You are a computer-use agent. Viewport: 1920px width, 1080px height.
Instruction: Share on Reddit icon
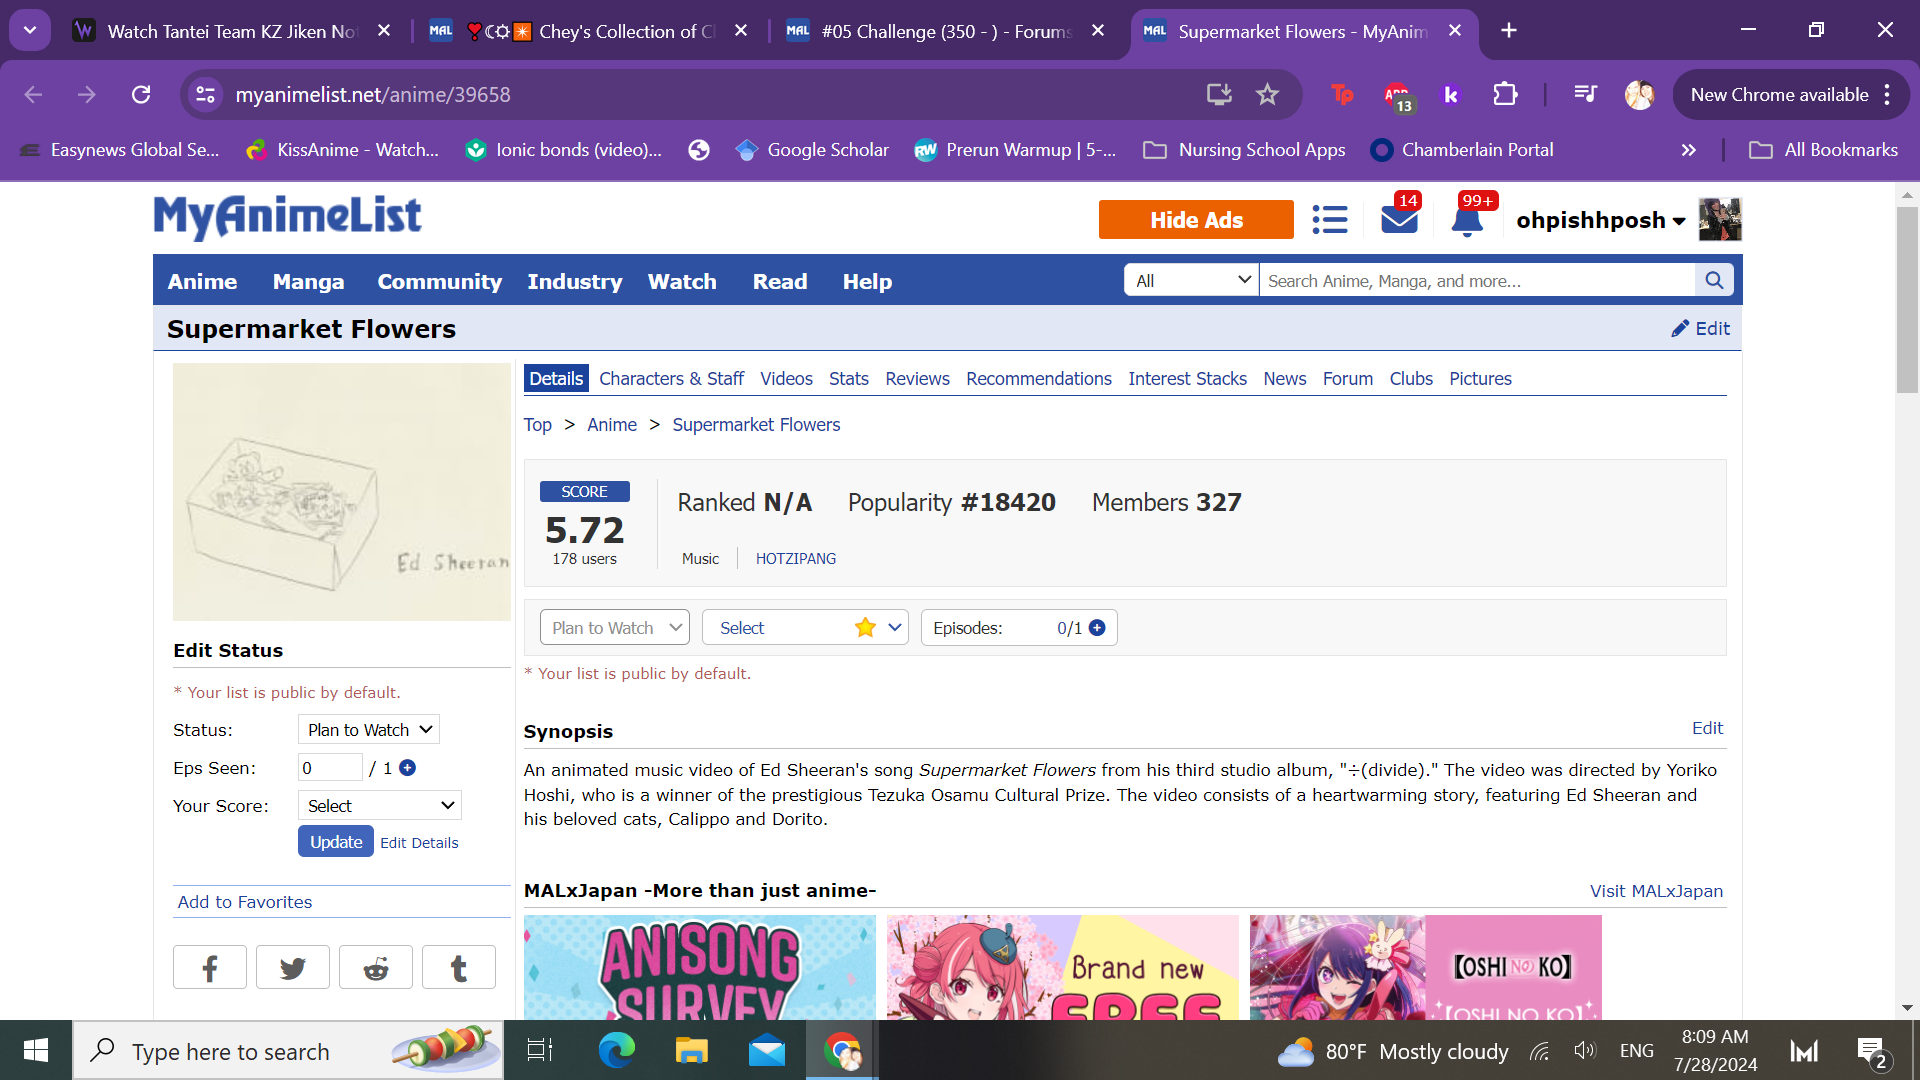click(x=376, y=967)
